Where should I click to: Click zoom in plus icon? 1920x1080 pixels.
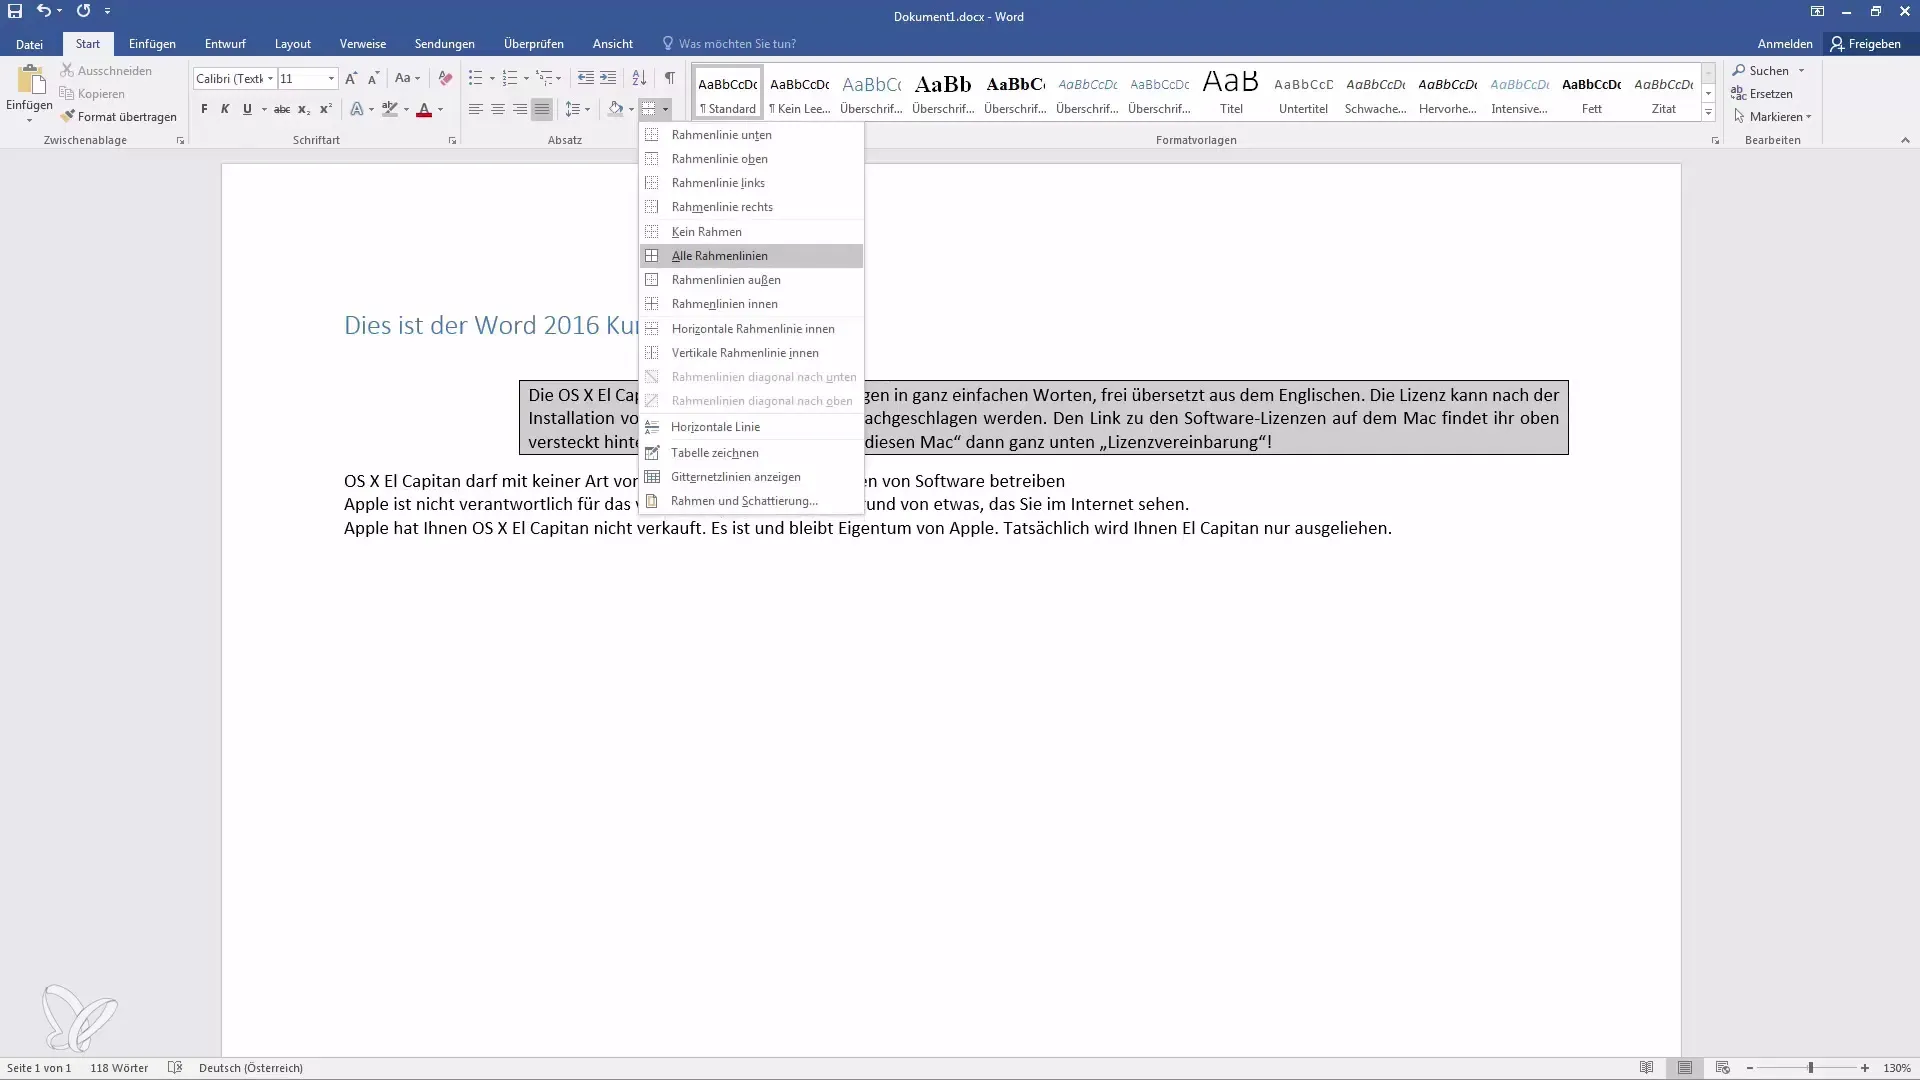(1865, 1068)
